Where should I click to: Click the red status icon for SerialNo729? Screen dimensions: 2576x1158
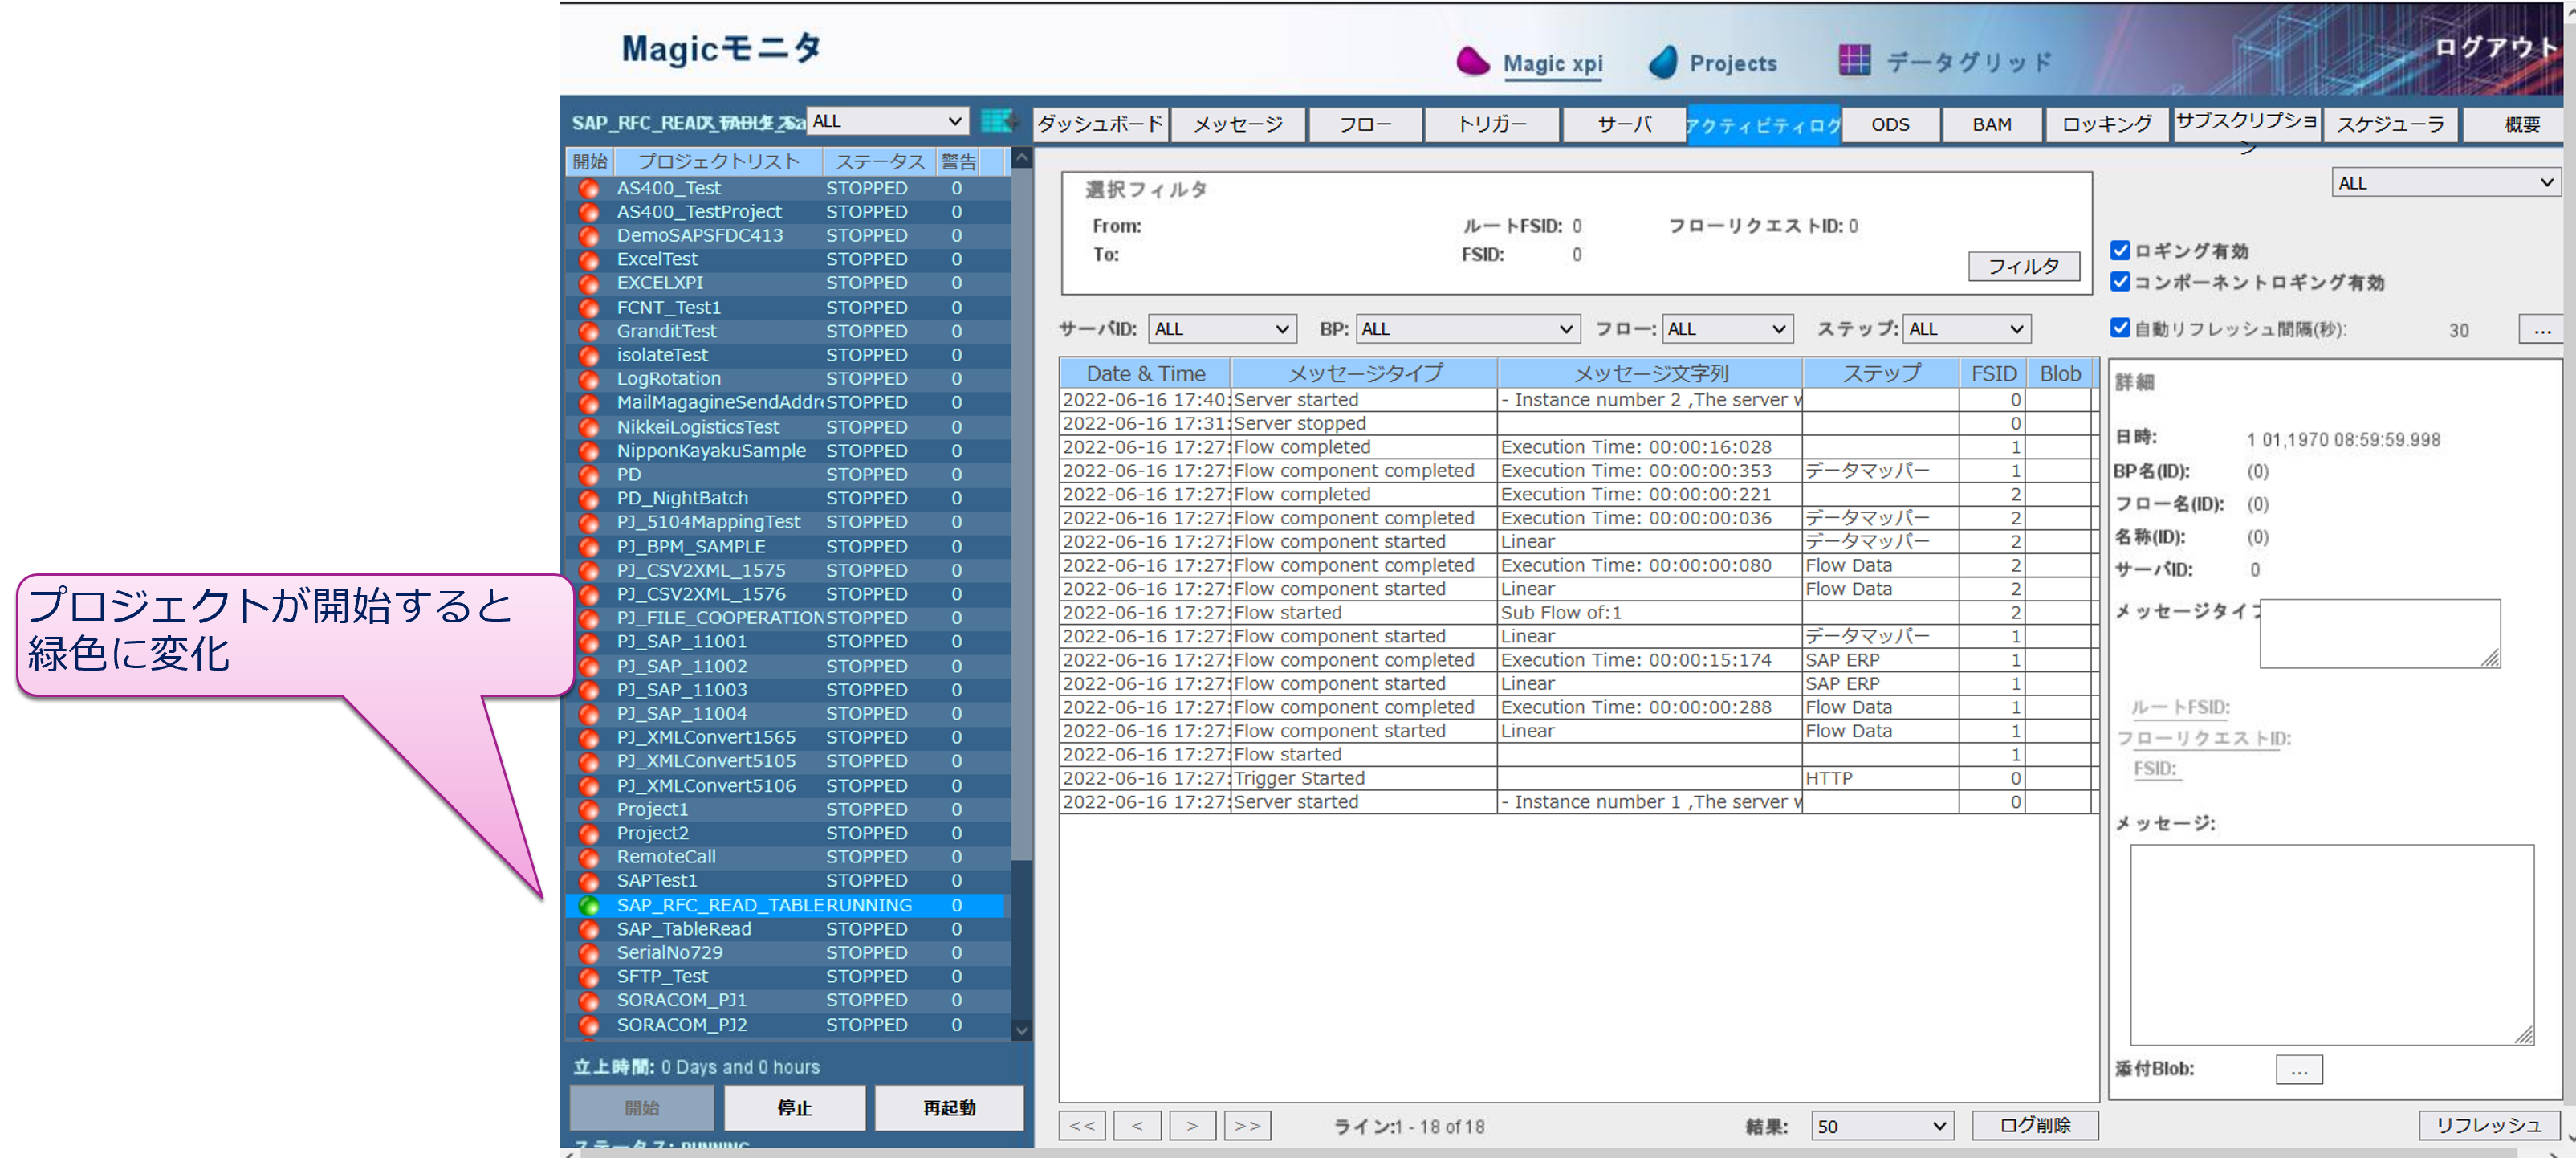click(x=589, y=953)
